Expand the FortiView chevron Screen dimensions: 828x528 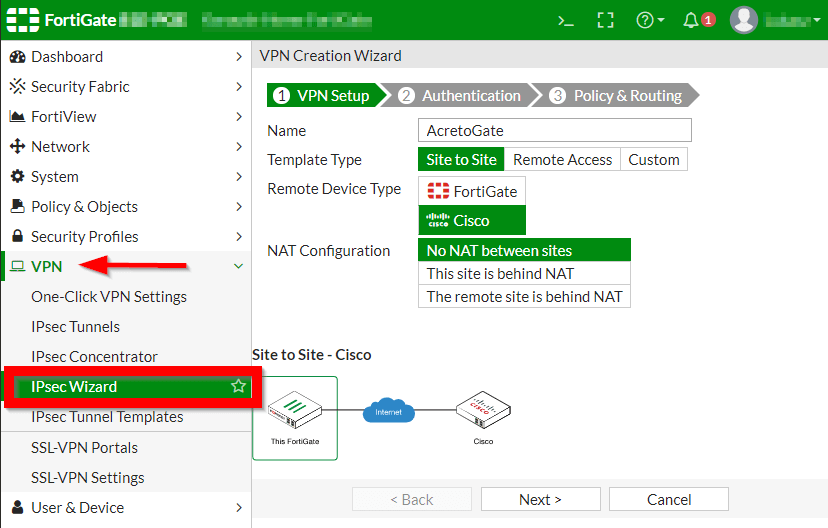(239, 117)
